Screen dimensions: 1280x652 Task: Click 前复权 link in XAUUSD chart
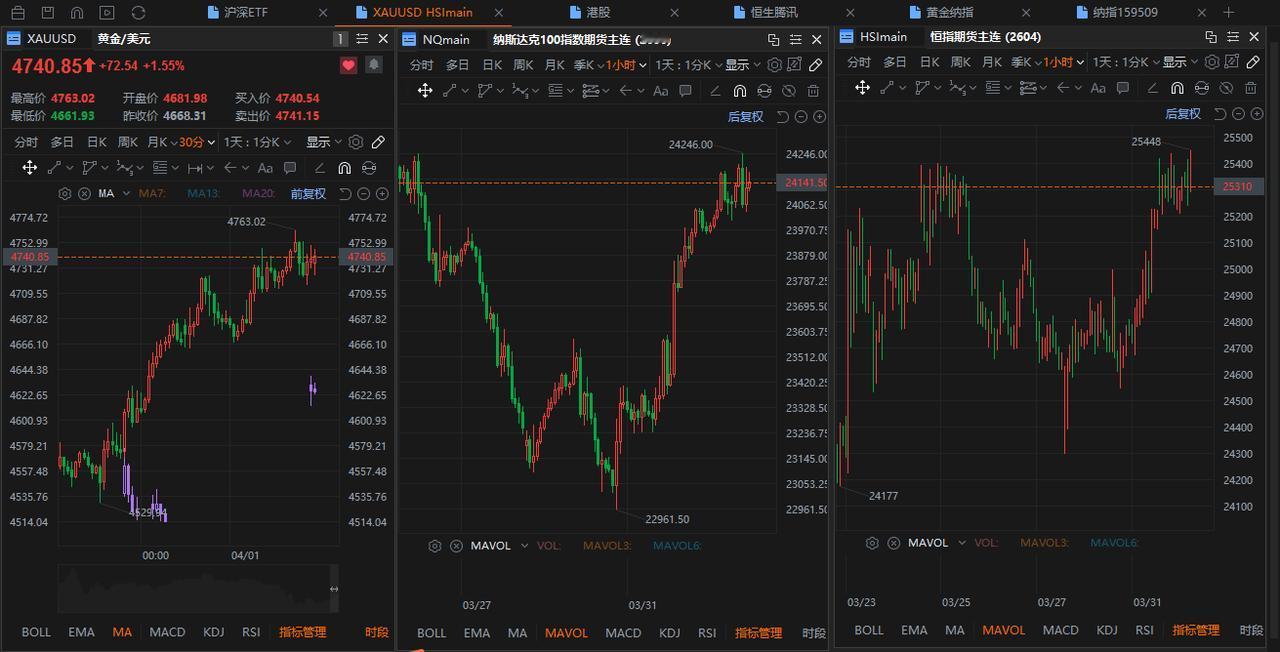308,194
